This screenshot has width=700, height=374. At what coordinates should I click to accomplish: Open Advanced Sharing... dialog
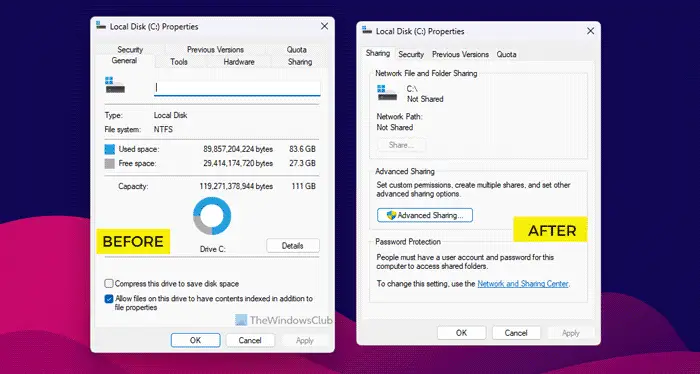425,215
